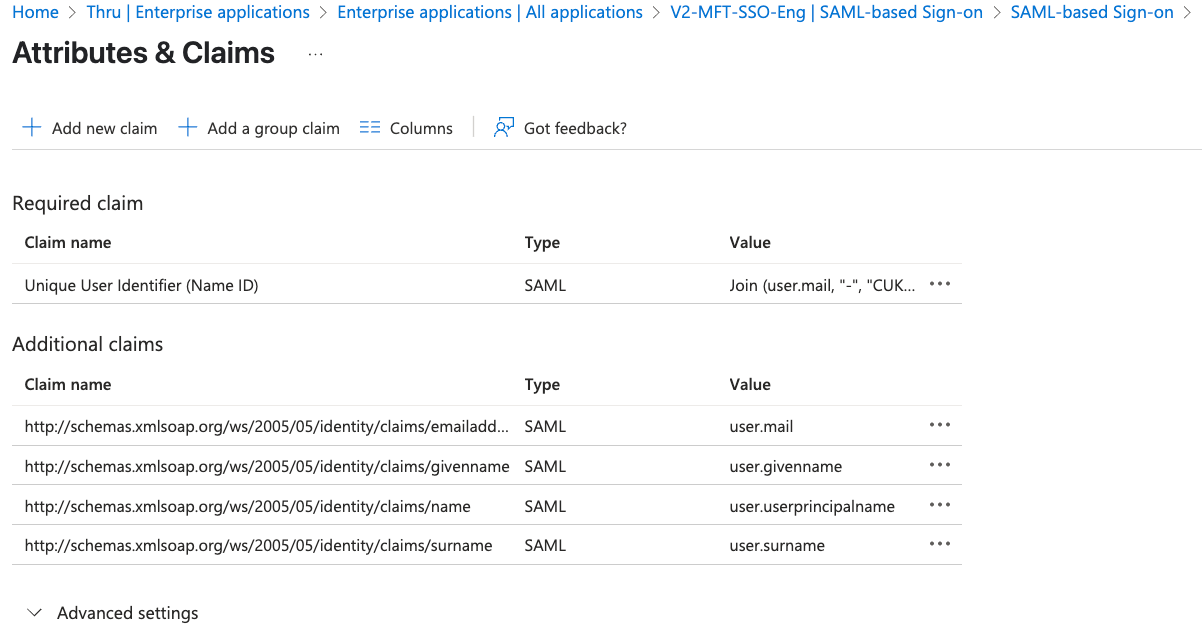Open ellipsis menu for emailaddress claim row

(939, 425)
